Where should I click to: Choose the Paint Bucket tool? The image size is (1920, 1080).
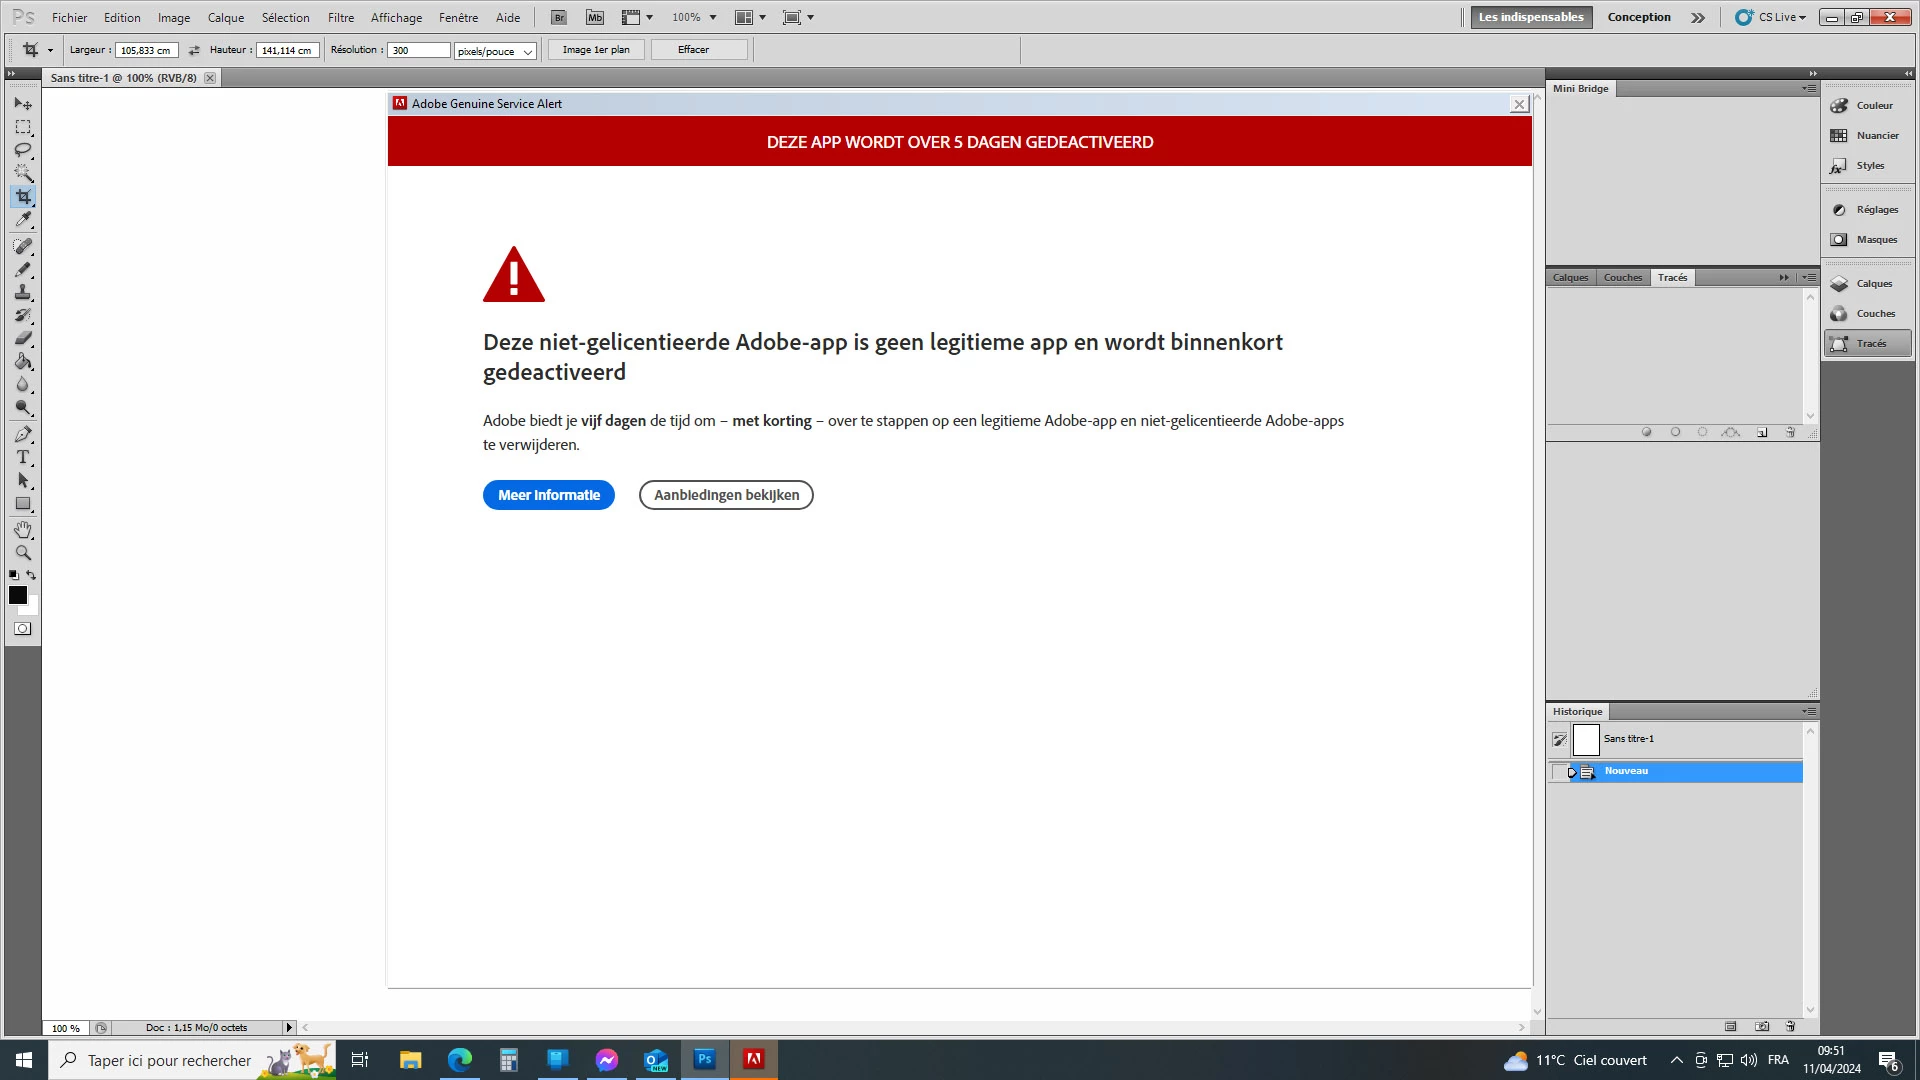pyautogui.click(x=23, y=362)
